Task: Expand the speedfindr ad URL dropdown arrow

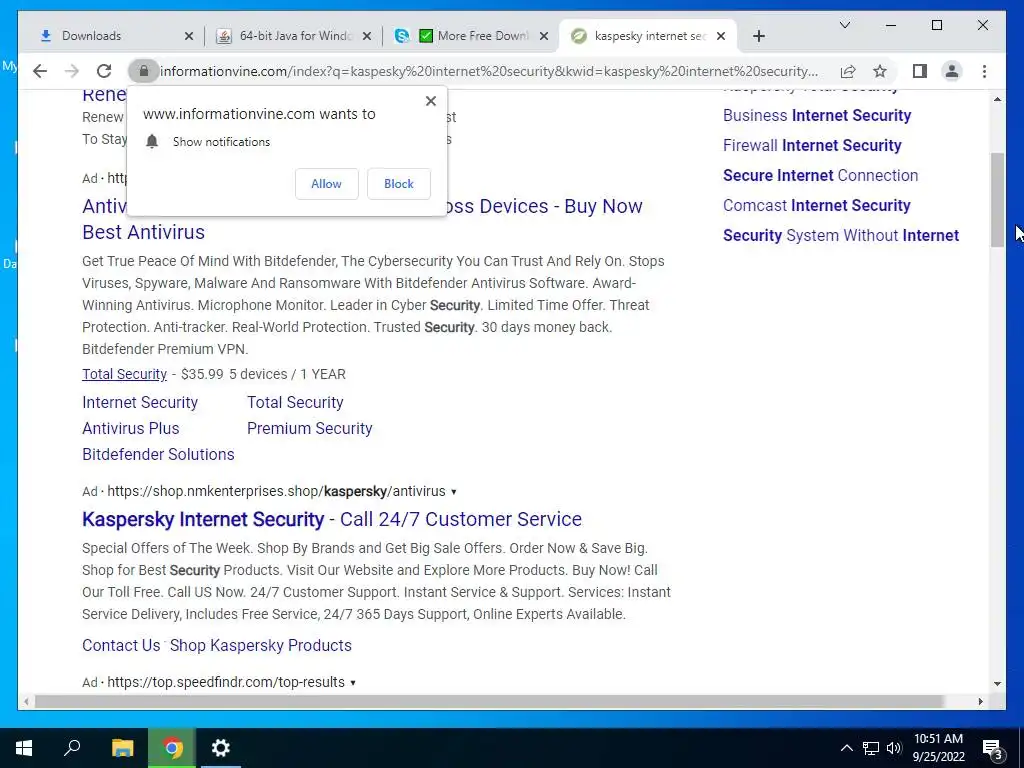Action: (x=353, y=682)
